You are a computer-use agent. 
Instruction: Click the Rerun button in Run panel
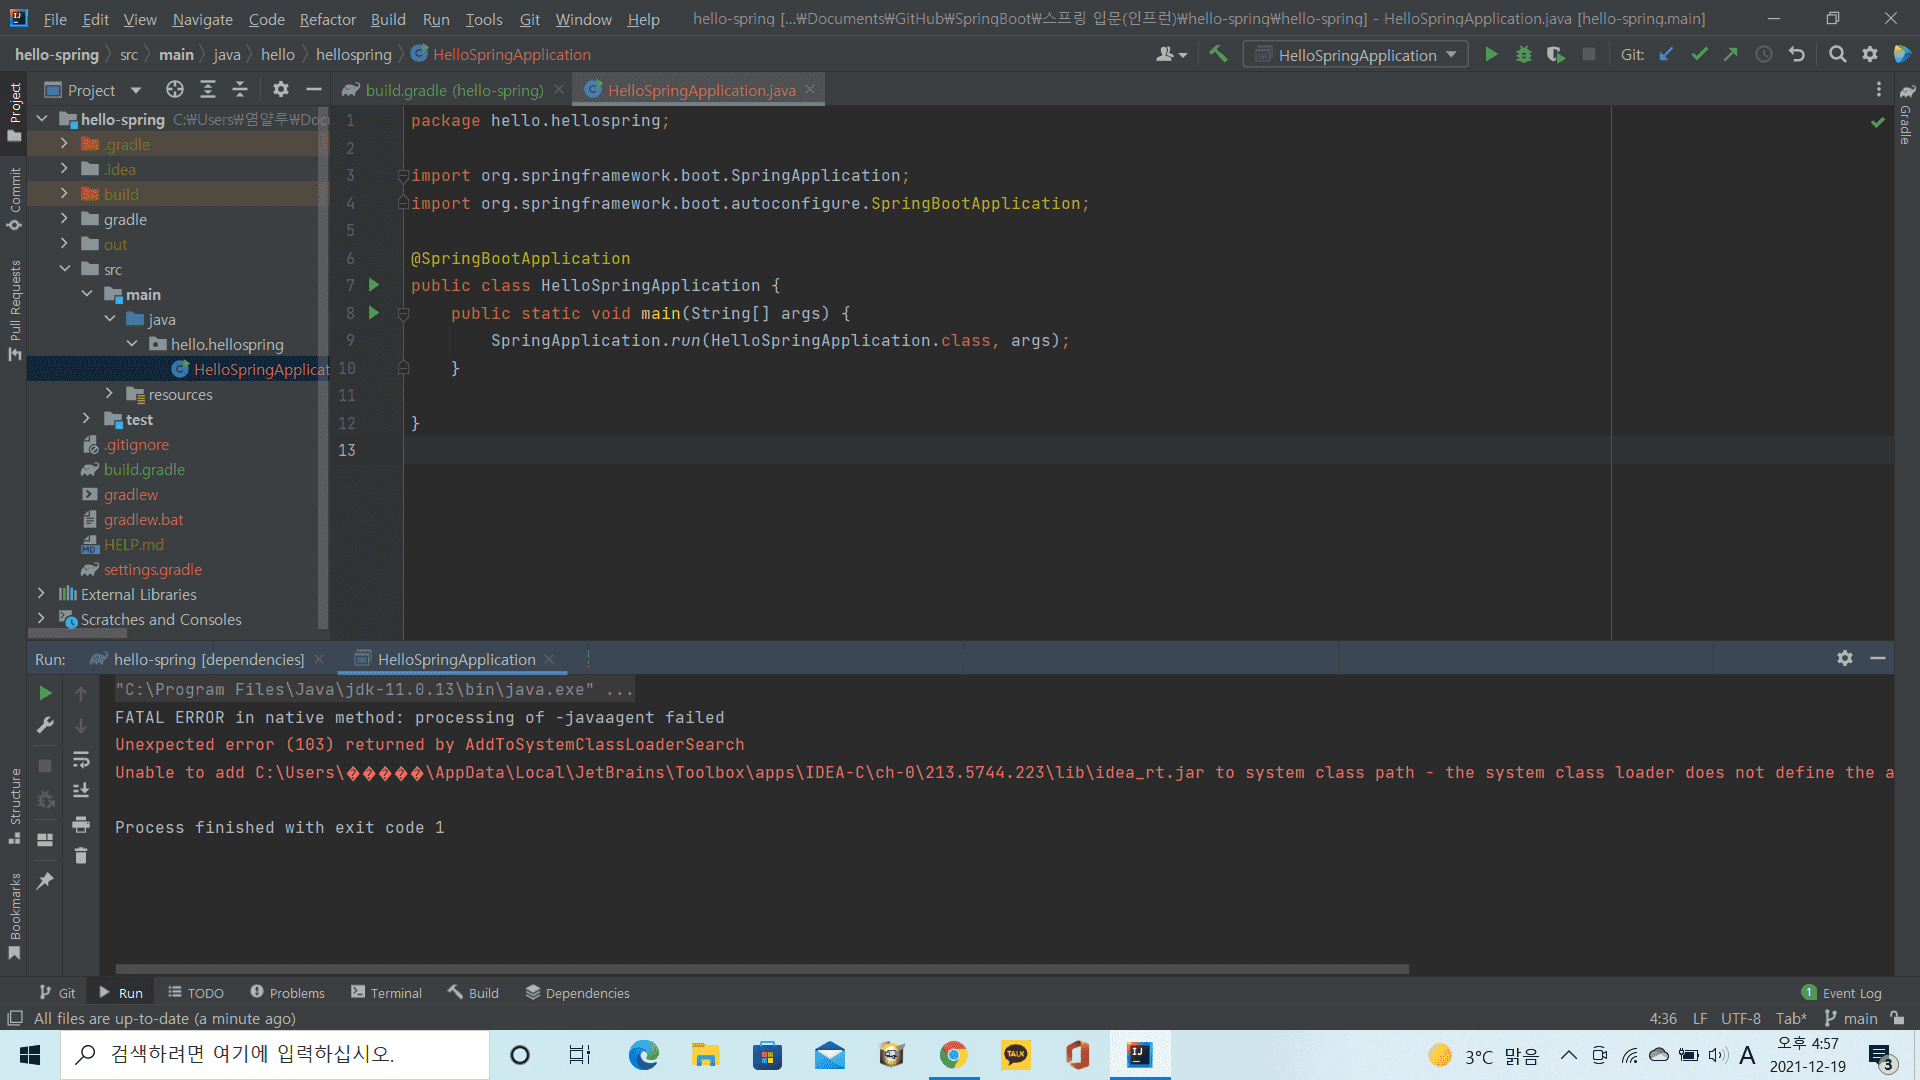click(45, 693)
